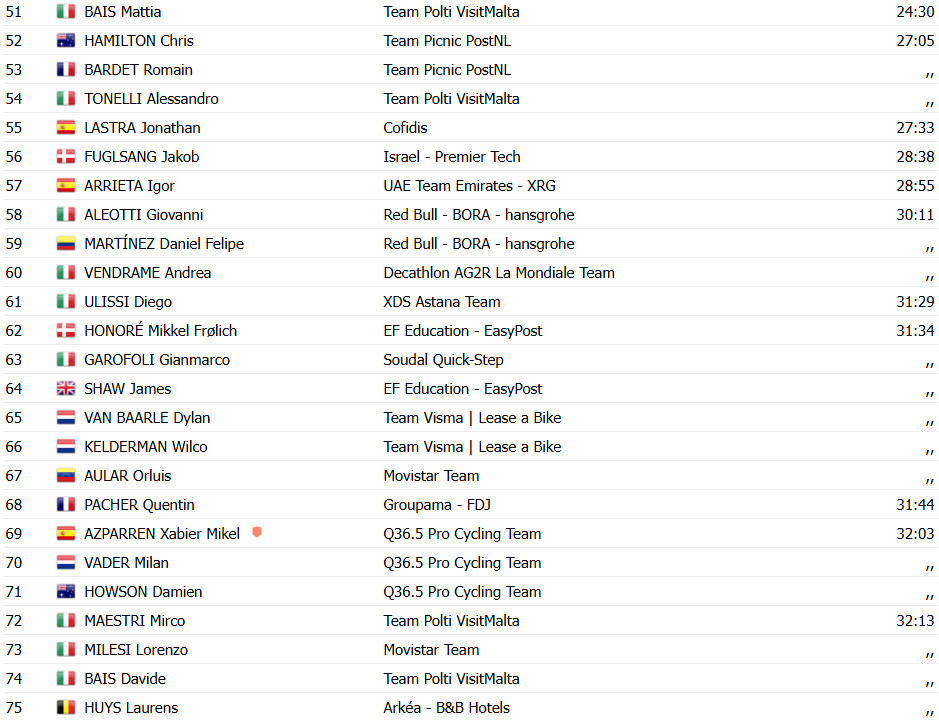Open Movistar Team in AULAR's row
The image size is (939, 720).
click(431, 476)
